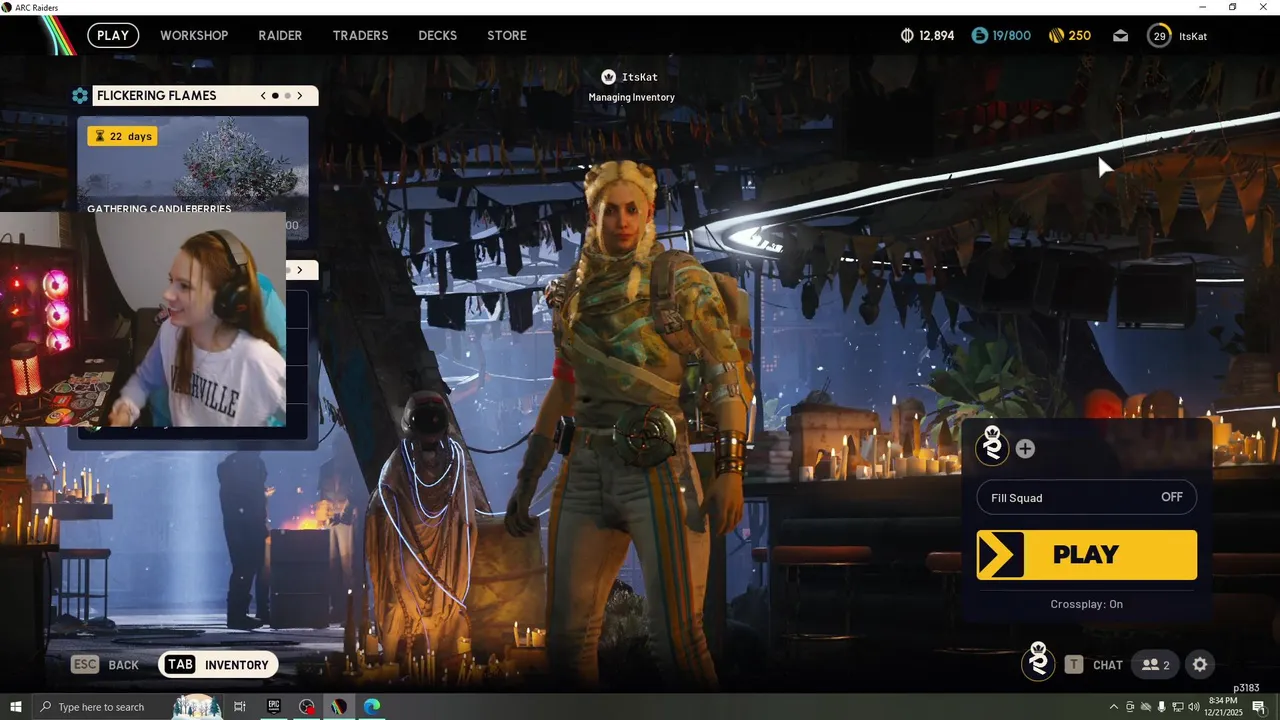Open the STORE tab
The image size is (1280, 720).
pyautogui.click(x=507, y=35)
